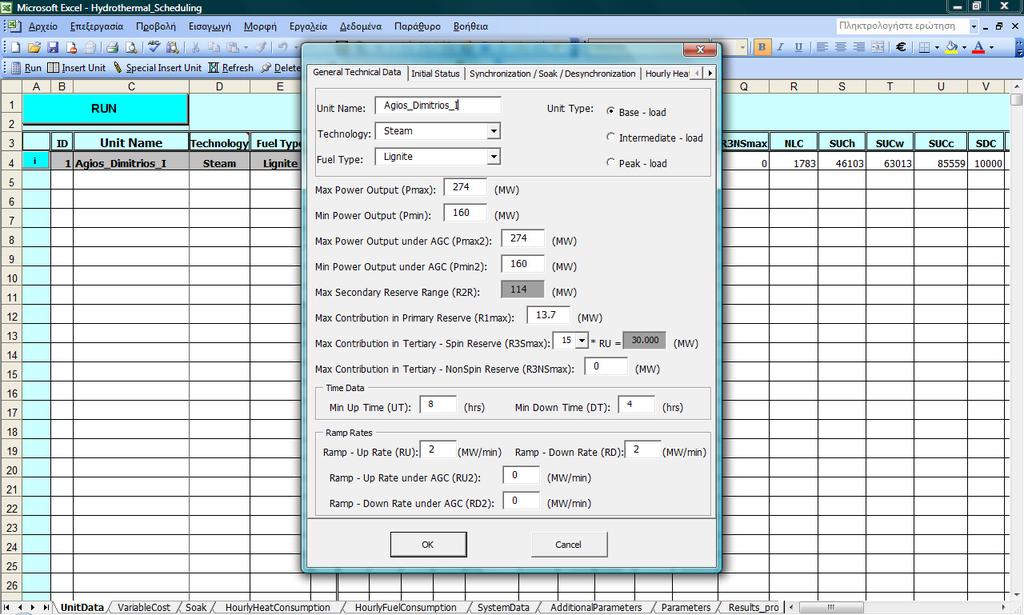Switch to the VariableCost sheet tab

click(x=144, y=607)
